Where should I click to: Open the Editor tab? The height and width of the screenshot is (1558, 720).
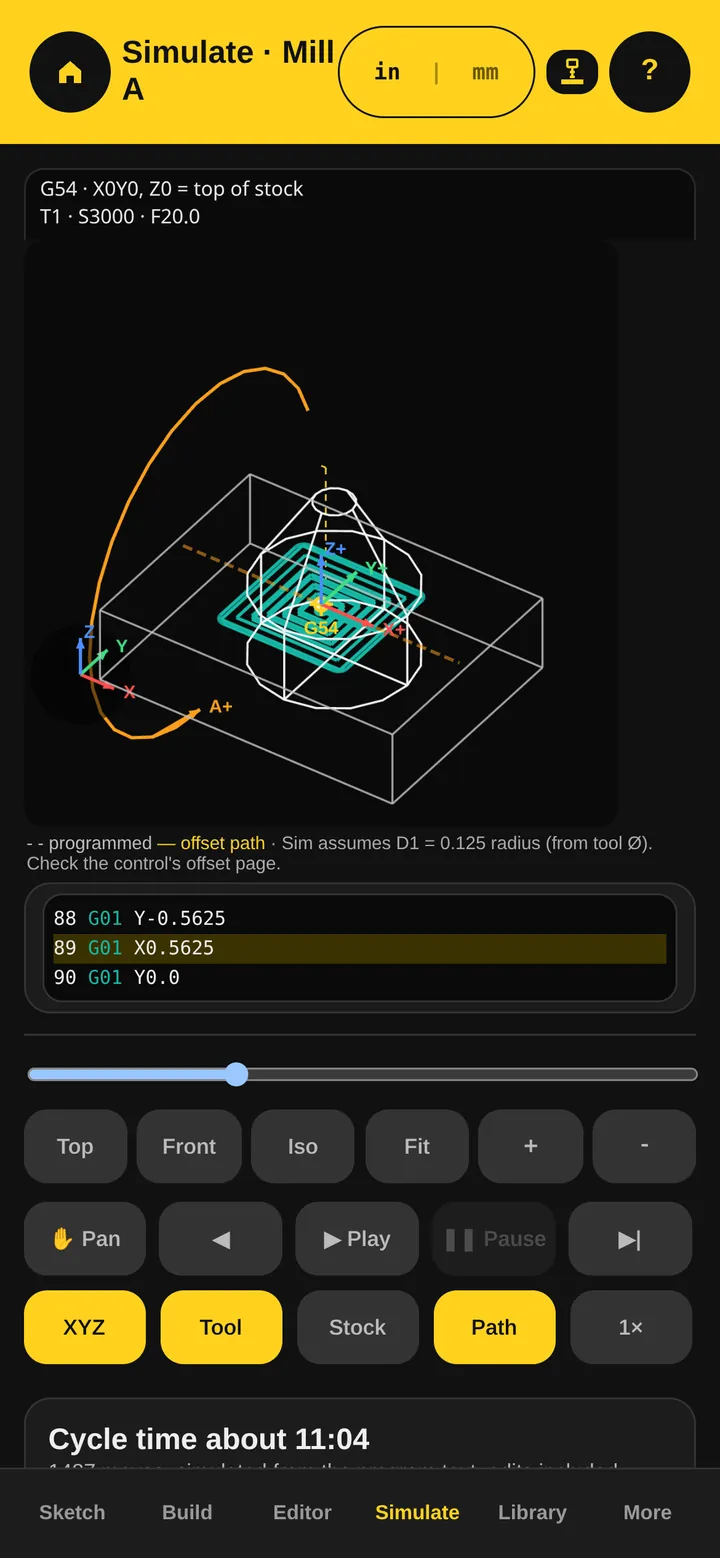[302, 1512]
